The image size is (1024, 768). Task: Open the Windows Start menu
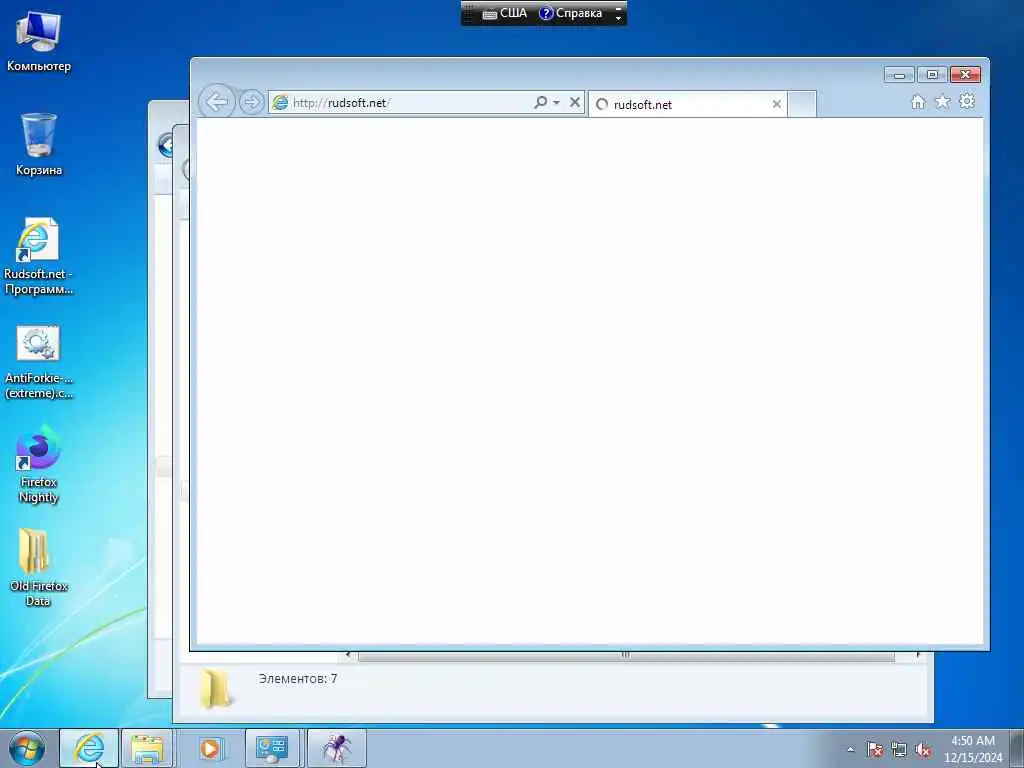(x=27, y=749)
